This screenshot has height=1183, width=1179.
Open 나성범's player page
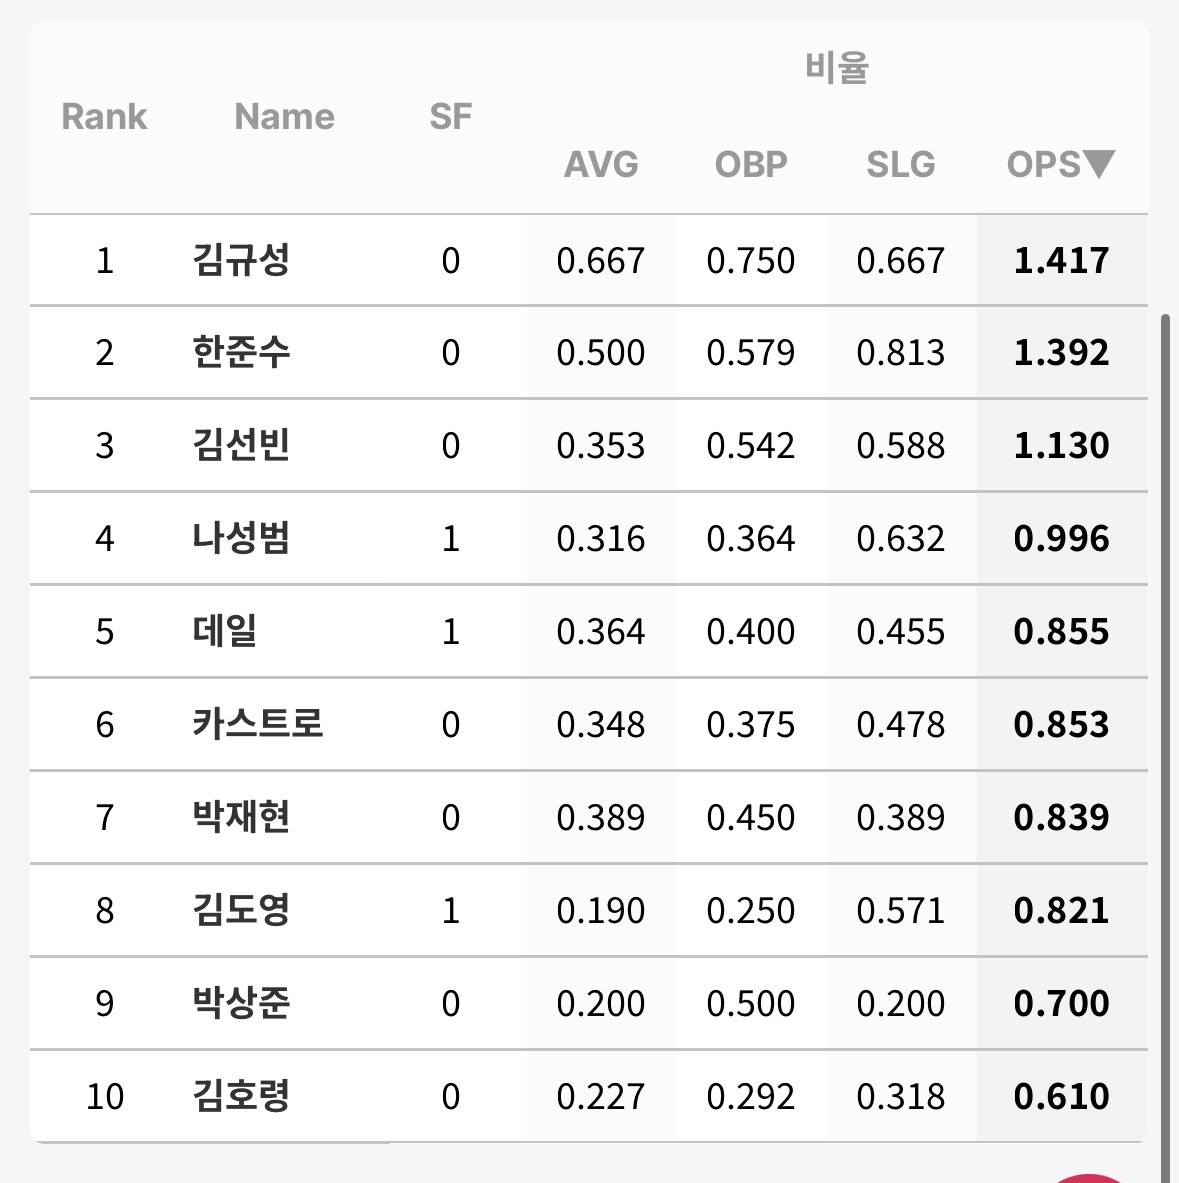pyautogui.click(x=241, y=539)
